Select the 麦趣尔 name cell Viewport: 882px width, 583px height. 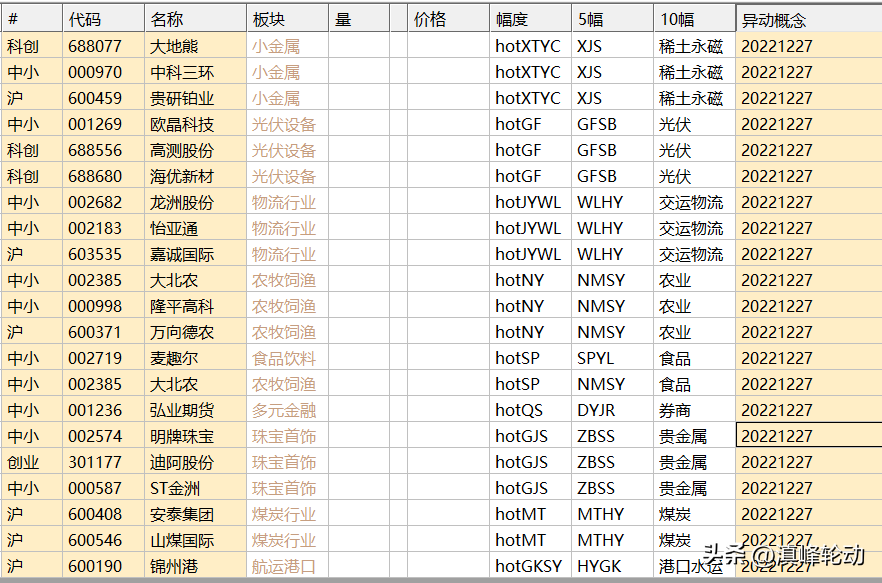pos(195,358)
